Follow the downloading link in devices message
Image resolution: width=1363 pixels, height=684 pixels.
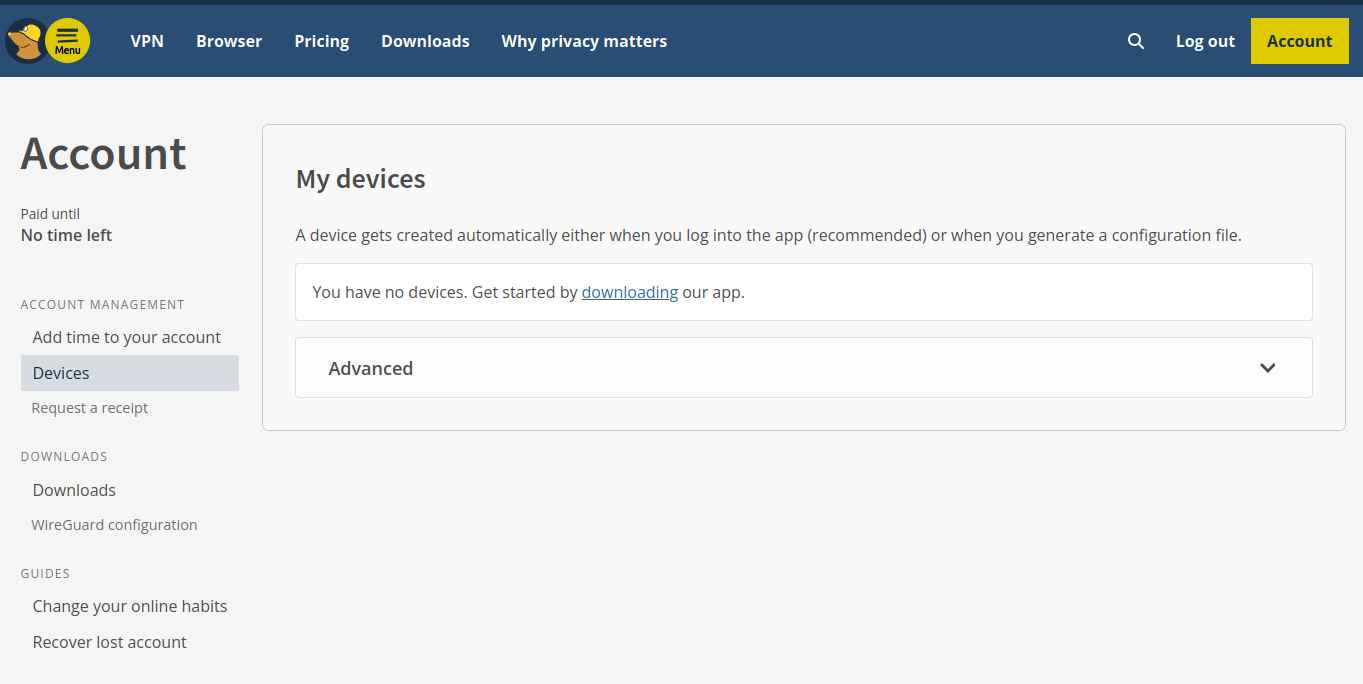pos(629,292)
